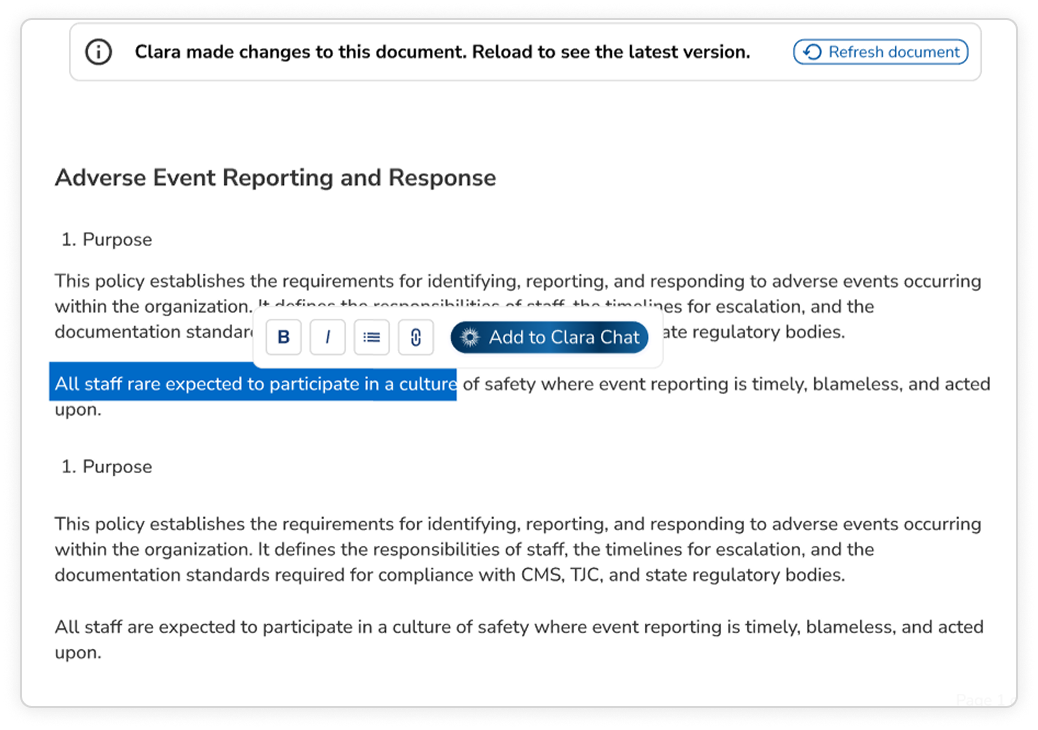Insert a link on selected text

click(x=416, y=337)
